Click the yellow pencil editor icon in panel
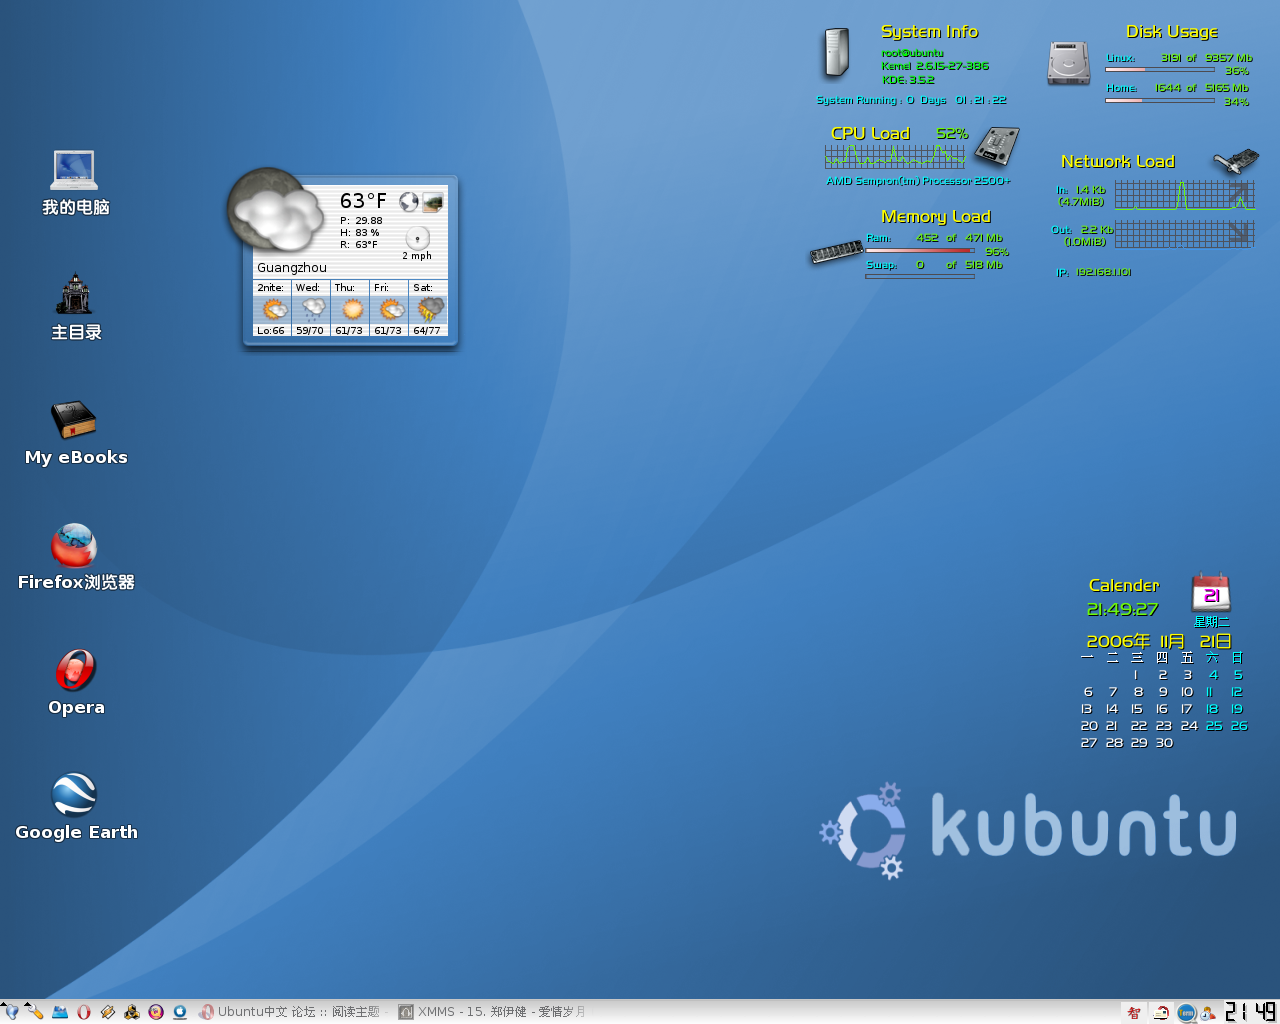1280x1024 pixels. [108, 1012]
